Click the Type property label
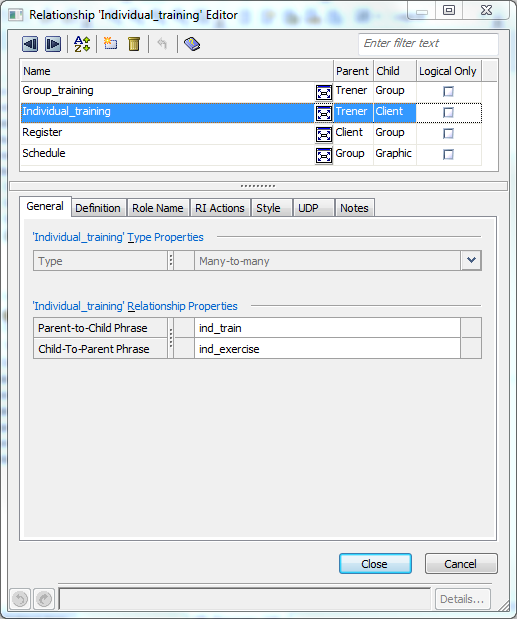Image resolution: width=517 pixels, height=619 pixels. [50, 261]
